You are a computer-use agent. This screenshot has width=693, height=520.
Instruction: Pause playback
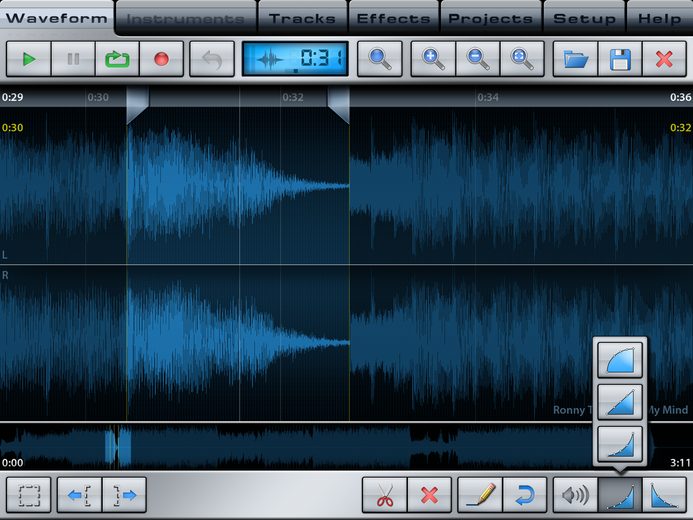point(73,59)
